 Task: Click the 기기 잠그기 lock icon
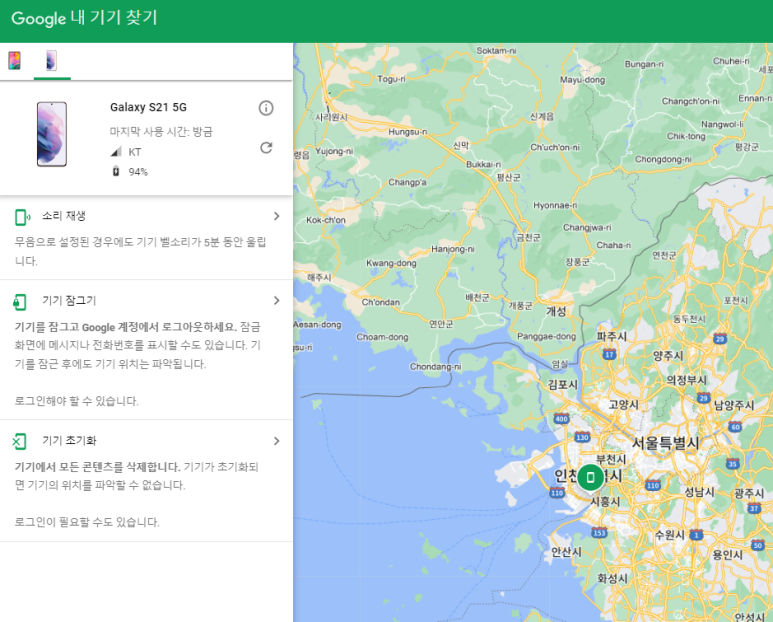[20, 302]
